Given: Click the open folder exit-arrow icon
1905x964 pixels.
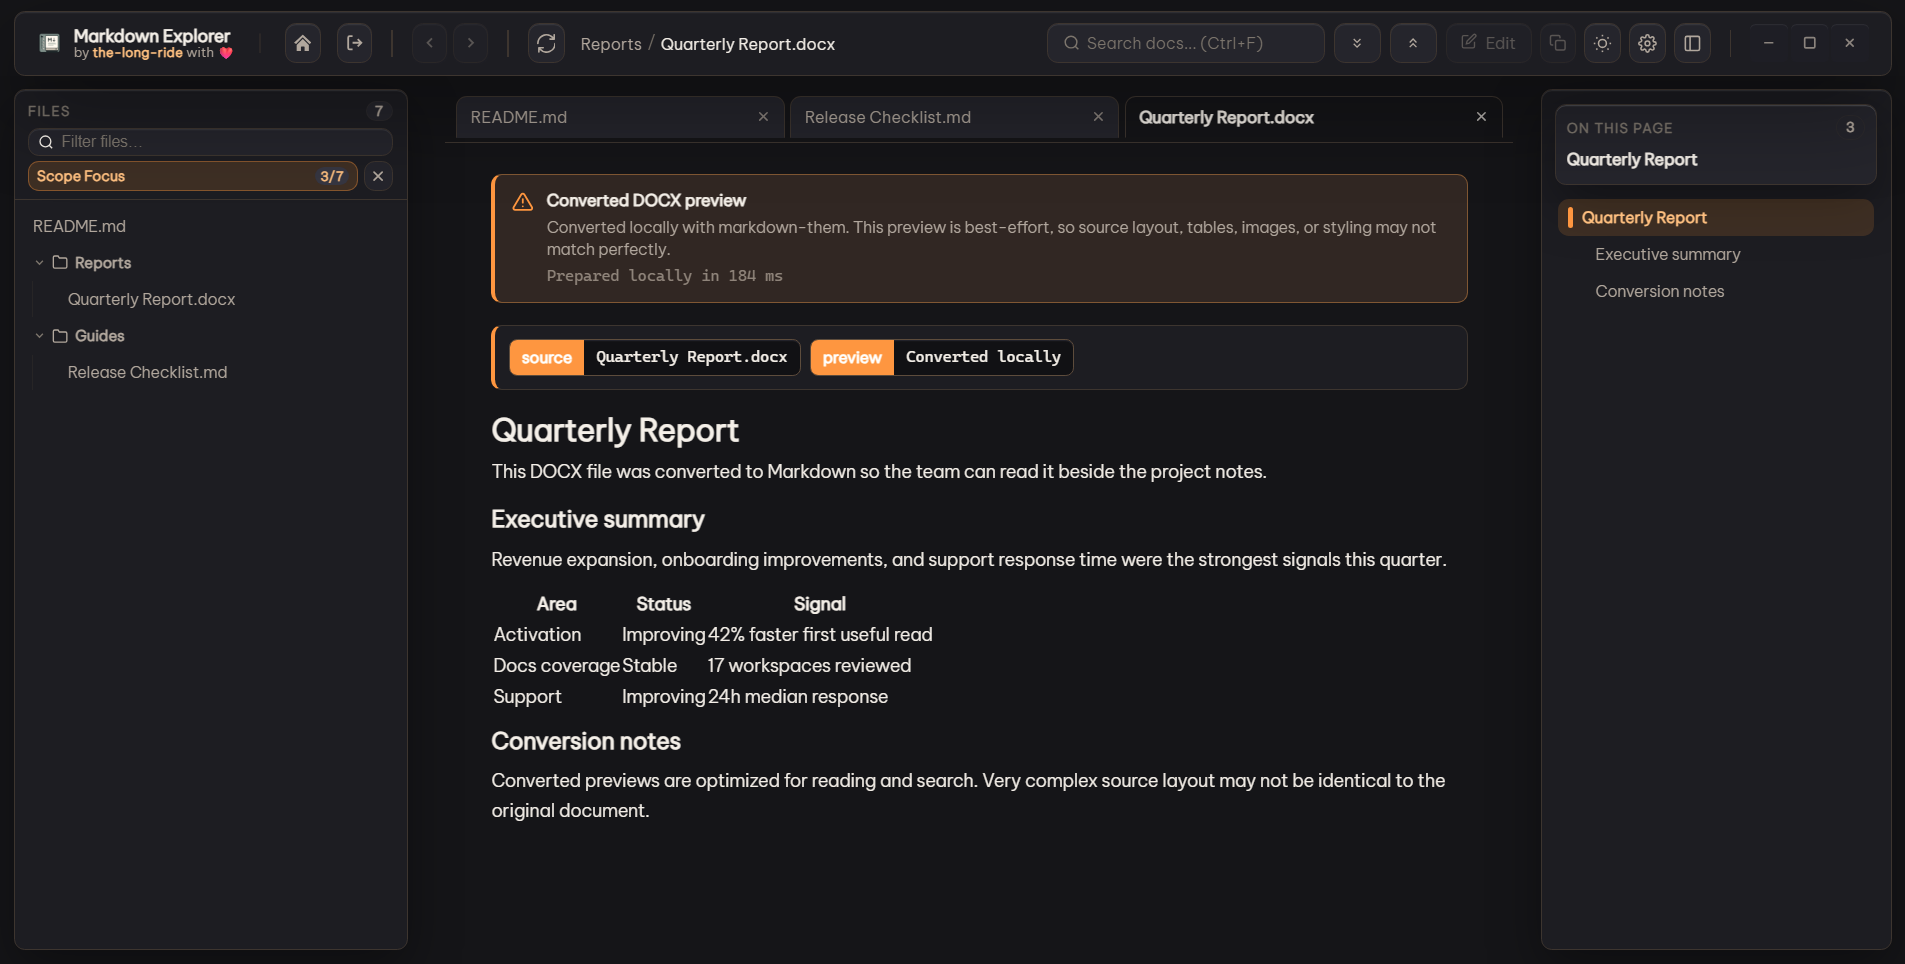Looking at the screenshot, I should pos(354,43).
